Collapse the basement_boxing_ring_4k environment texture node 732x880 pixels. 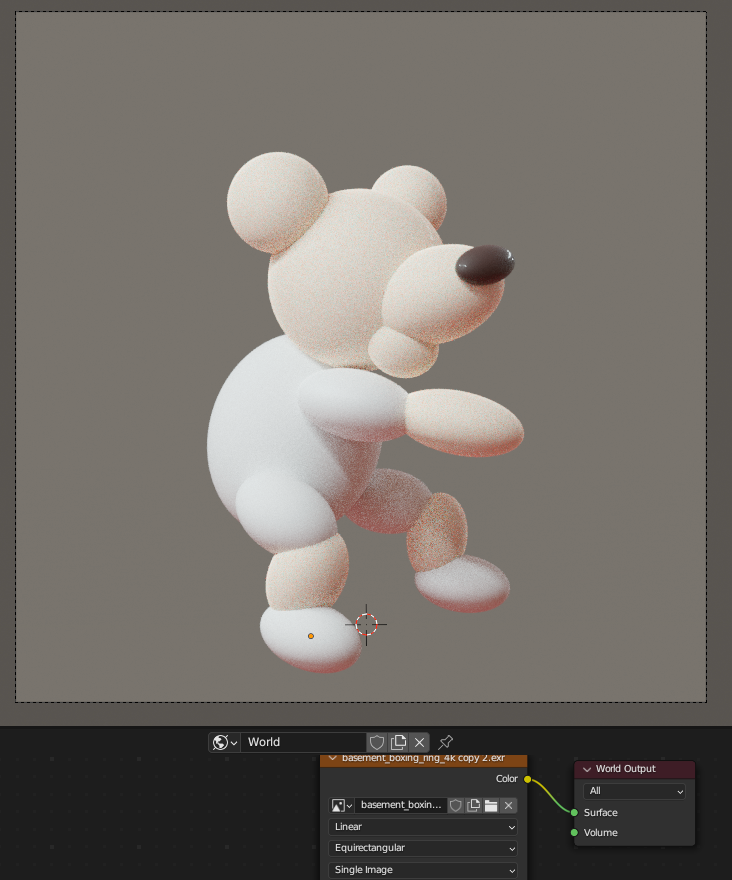(x=332, y=758)
